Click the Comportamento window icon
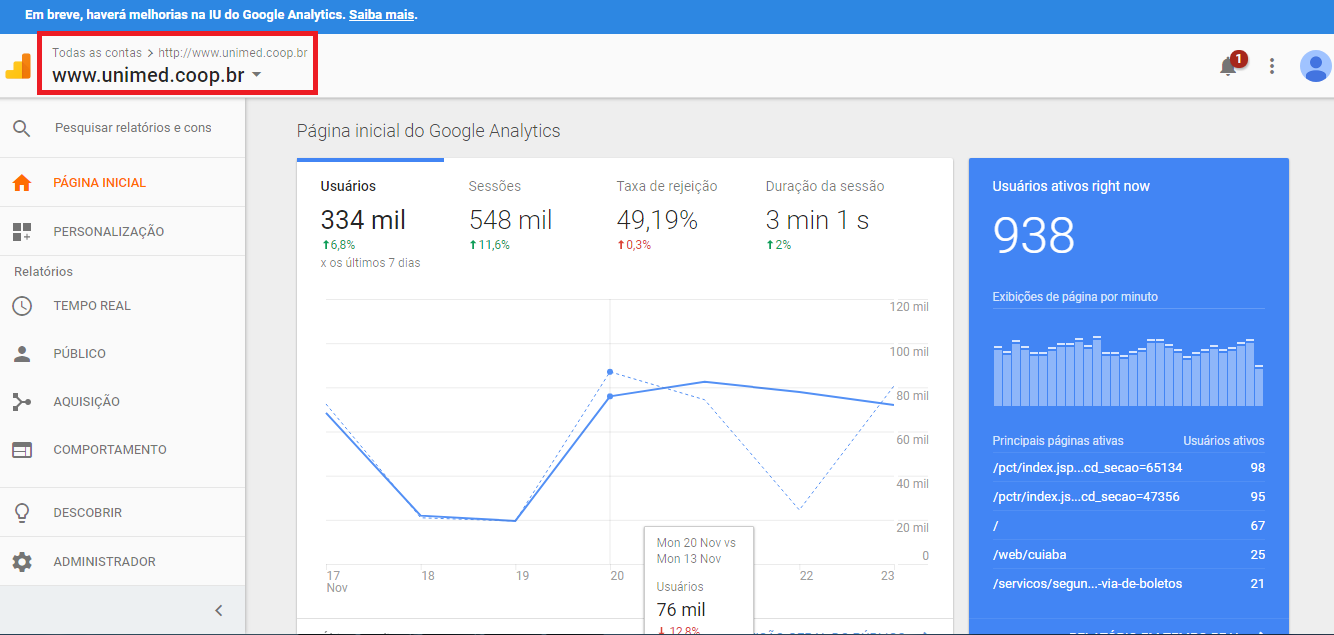This screenshot has height=635, width=1334. 22,450
